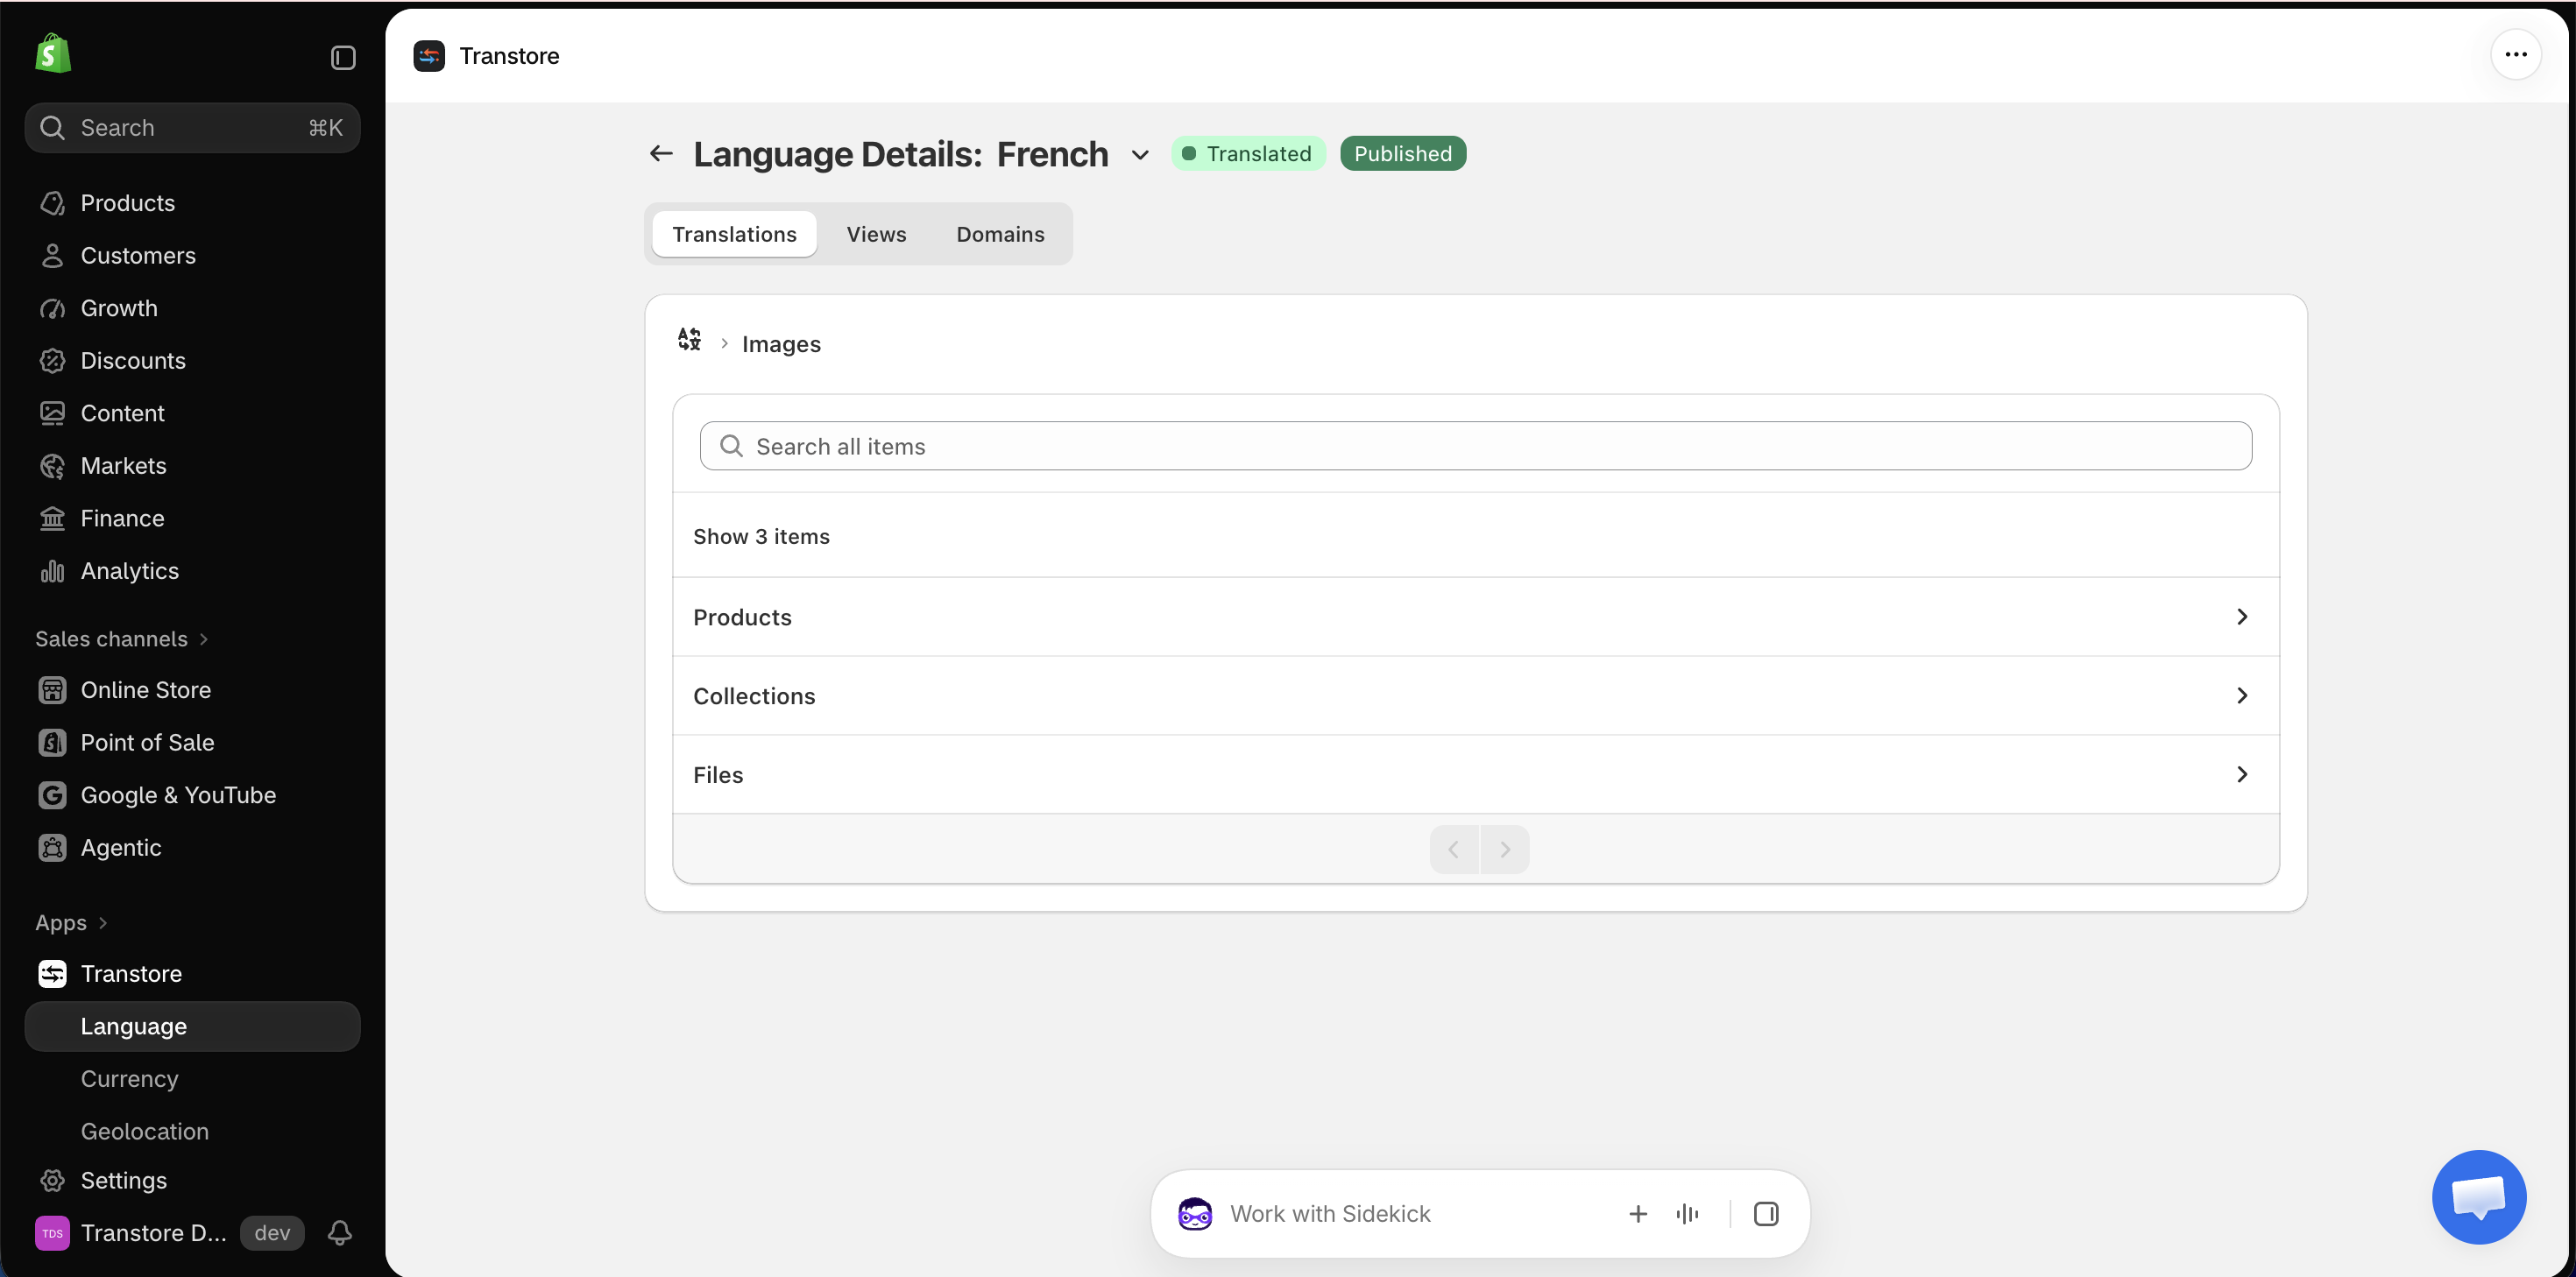The width and height of the screenshot is (2576, 1277).
Task: Click the Settings gear icon
Action: click(x=52, y=1181)
